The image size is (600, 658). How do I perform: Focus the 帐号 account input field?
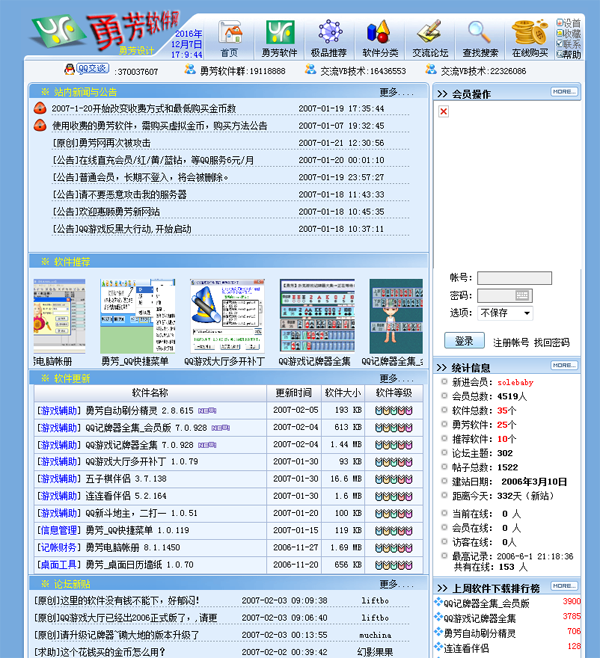[x=514, y=278]
